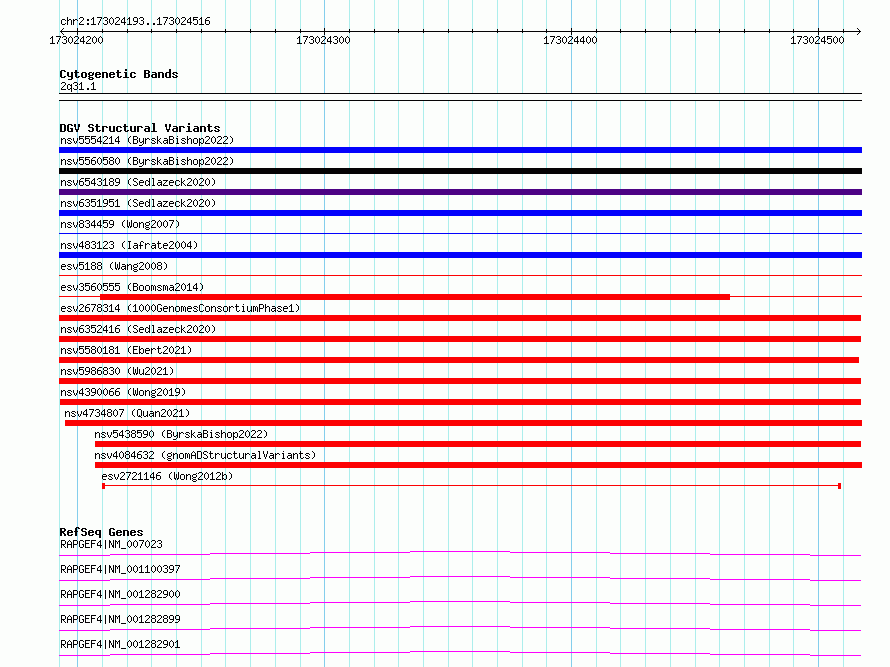Click nsv6351951 (Sedlazeck2020) label
Viewport: 890px width, 667px height.
138,203
